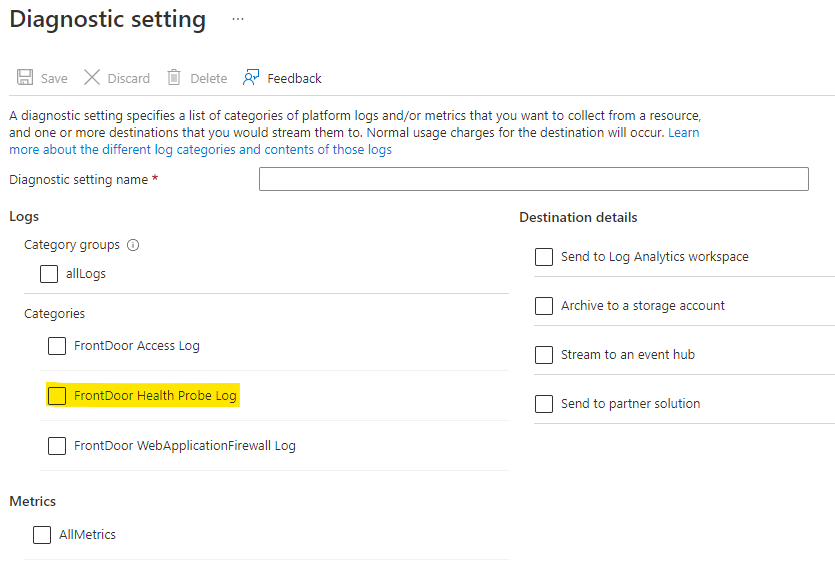Check the allLogs checkbox
The width and height of the screenshot is (835, 586).
pyautogui.click(x=49, y=273)
